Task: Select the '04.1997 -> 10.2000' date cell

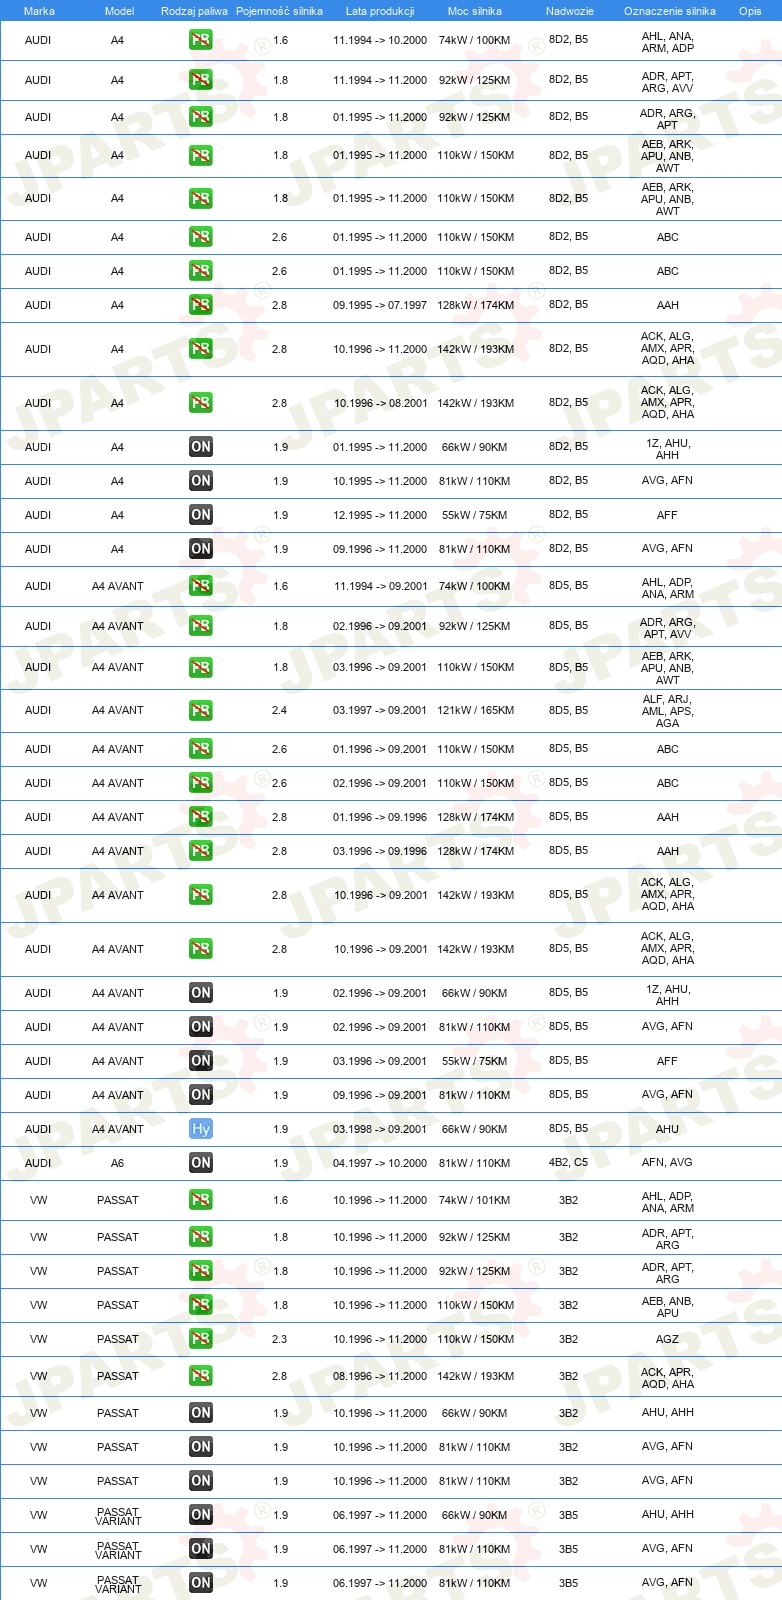Action: click(x=380, y=1163)
